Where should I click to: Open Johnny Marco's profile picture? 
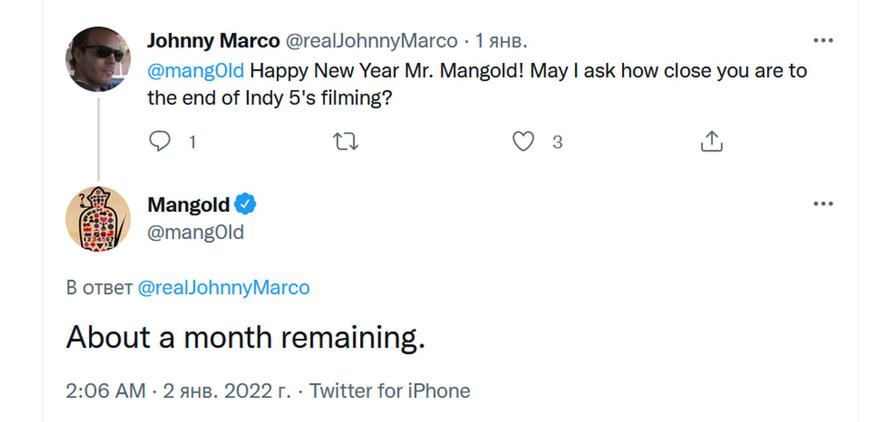pos(98,58)
